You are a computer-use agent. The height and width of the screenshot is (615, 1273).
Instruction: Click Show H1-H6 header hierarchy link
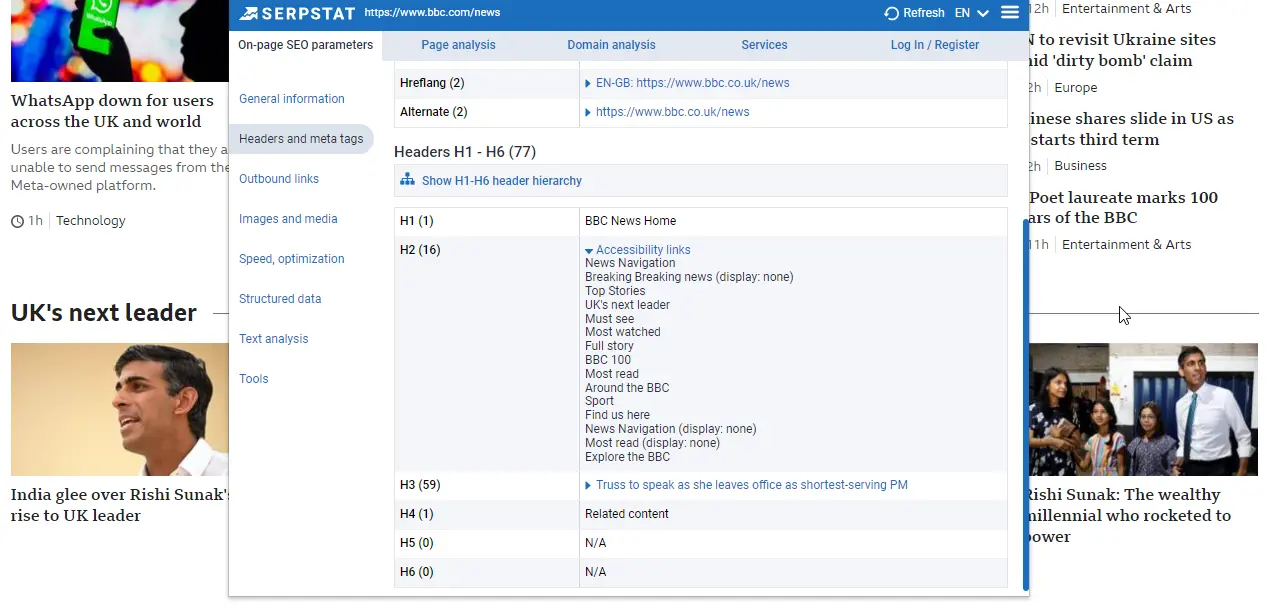tap(502, 181)
